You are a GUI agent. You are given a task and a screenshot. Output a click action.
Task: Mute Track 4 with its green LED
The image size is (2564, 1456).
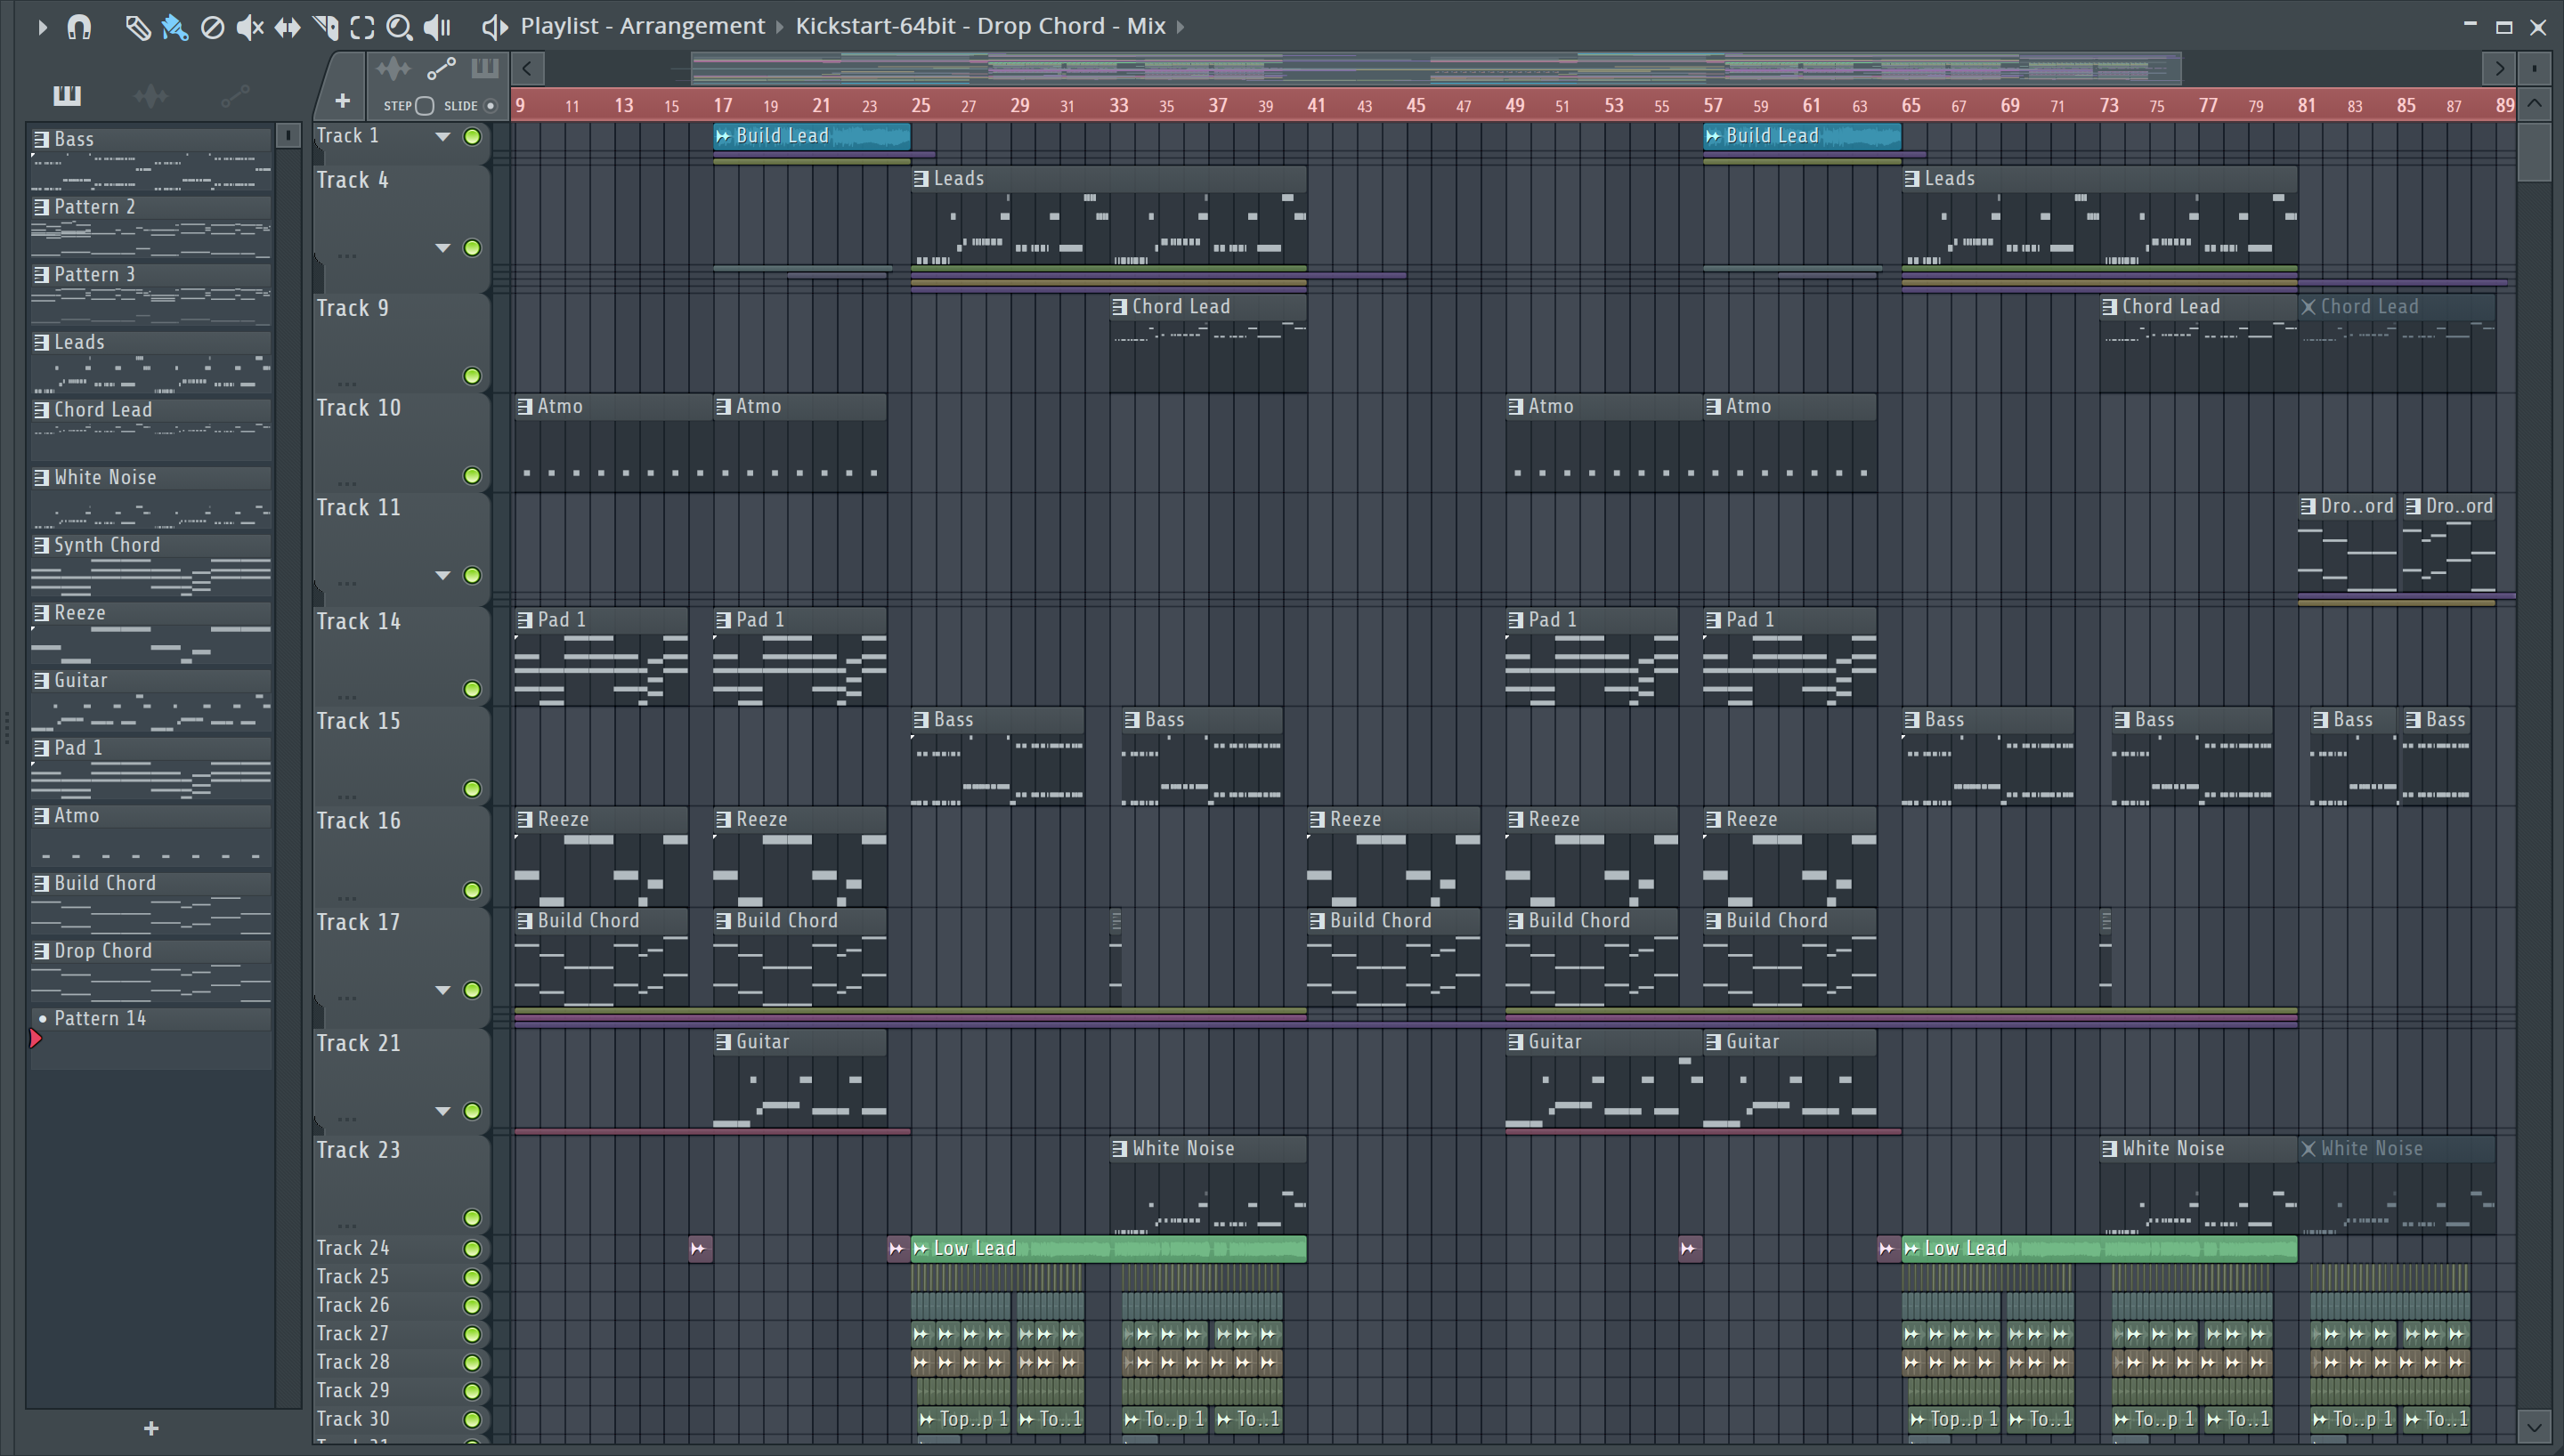point(472,248)
